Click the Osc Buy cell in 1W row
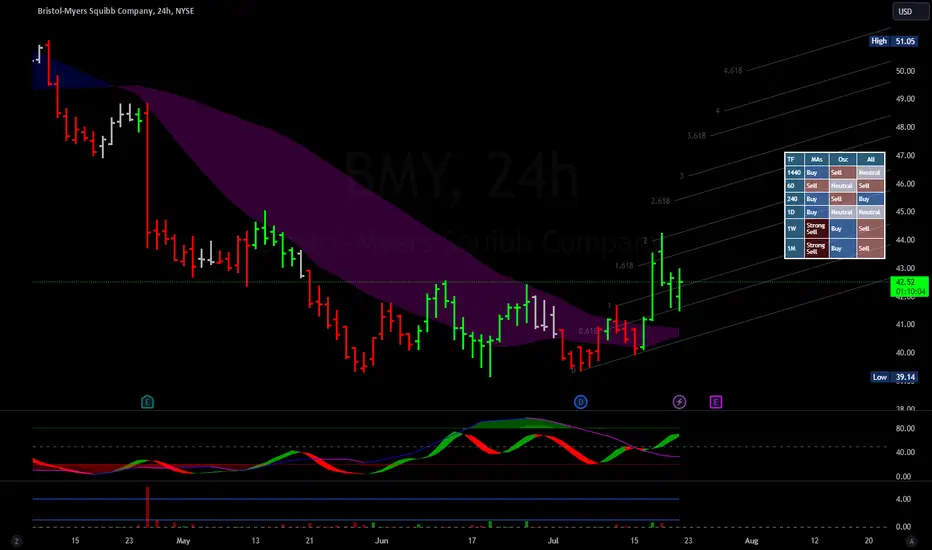 tap(843, 228)
